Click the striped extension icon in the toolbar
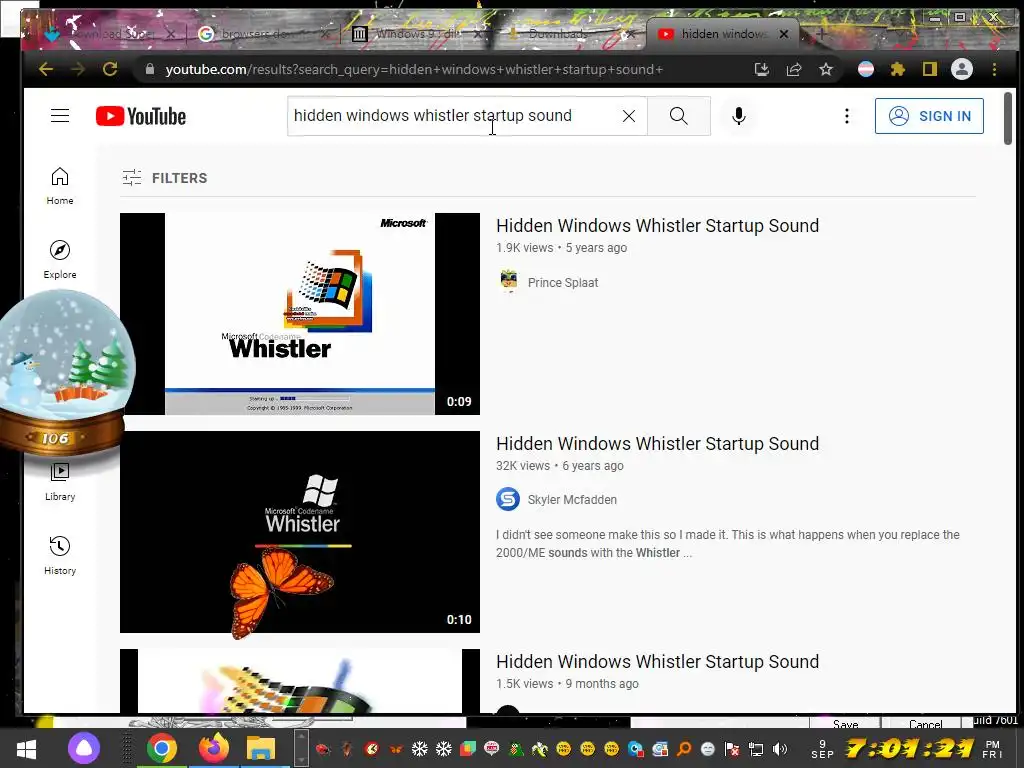 coord(866,69)
